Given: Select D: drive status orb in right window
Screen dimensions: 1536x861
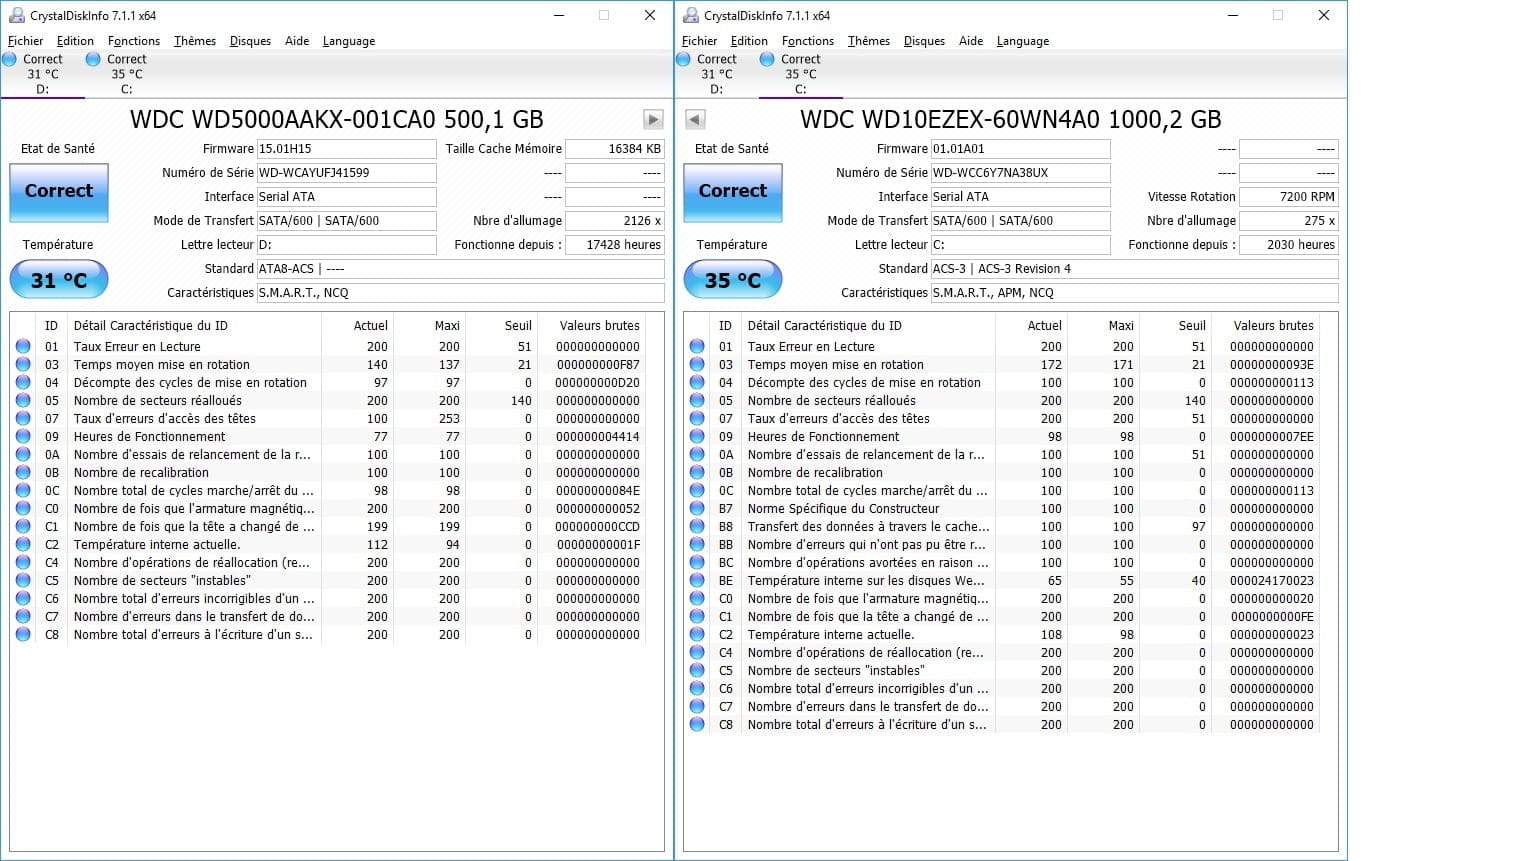Looking at the screenshot, I should (684, 59).
